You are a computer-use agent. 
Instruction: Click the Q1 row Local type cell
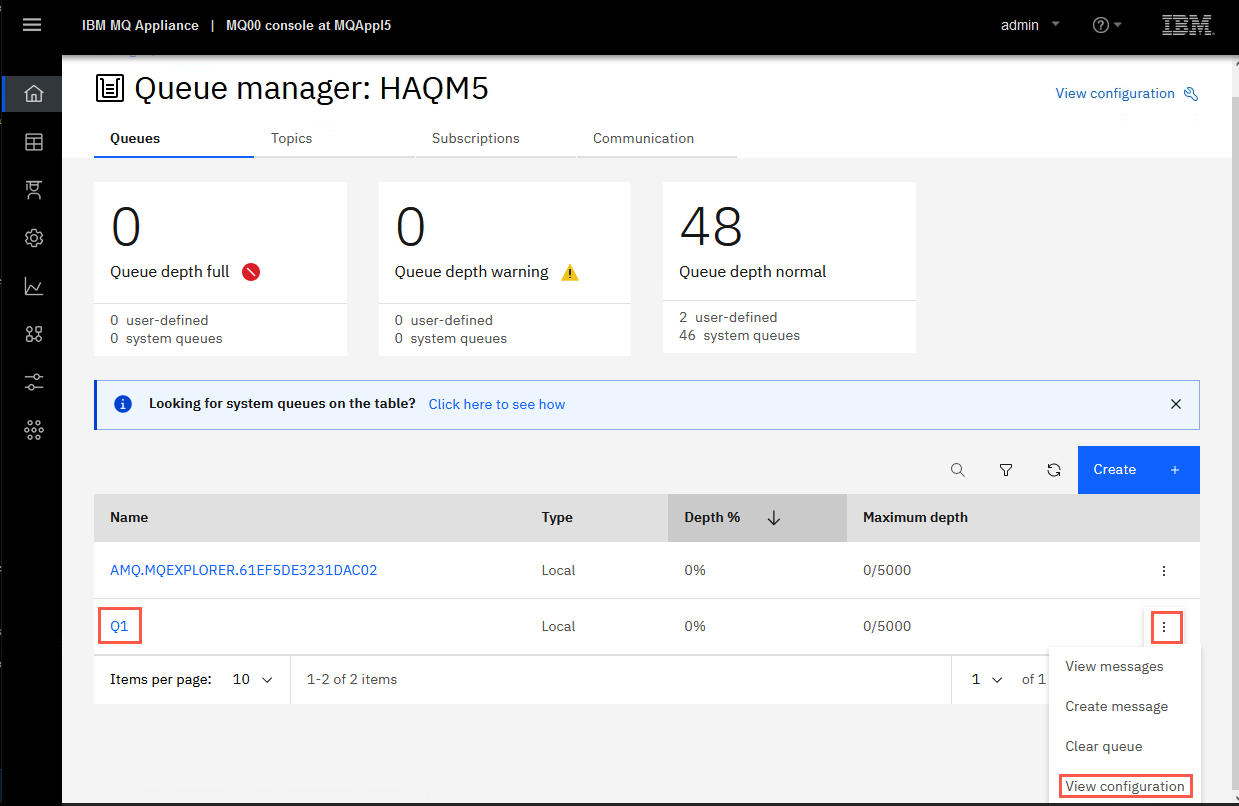558,626
